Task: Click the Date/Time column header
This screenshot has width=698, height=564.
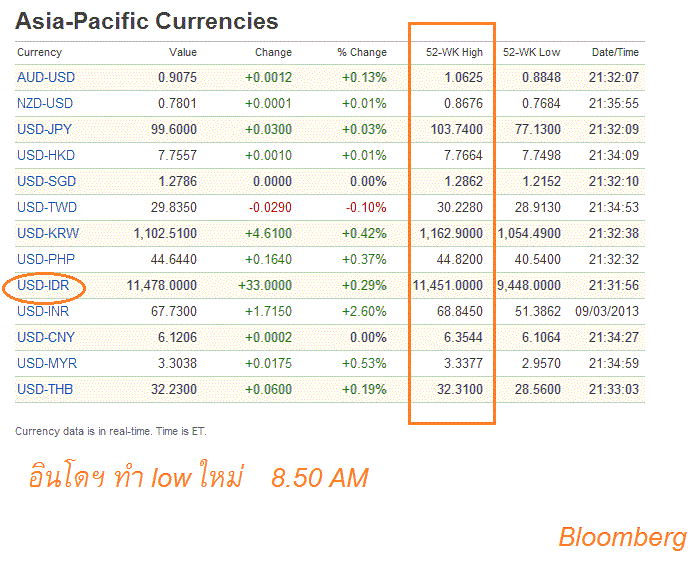Action: (x=616, y=52)
